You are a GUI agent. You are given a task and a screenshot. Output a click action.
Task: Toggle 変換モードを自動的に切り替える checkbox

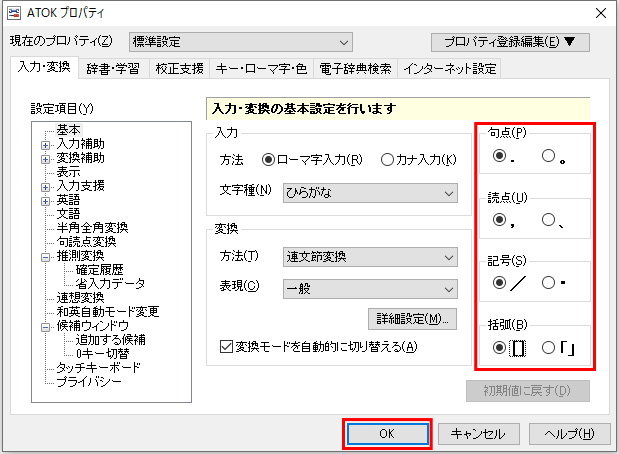226,347
